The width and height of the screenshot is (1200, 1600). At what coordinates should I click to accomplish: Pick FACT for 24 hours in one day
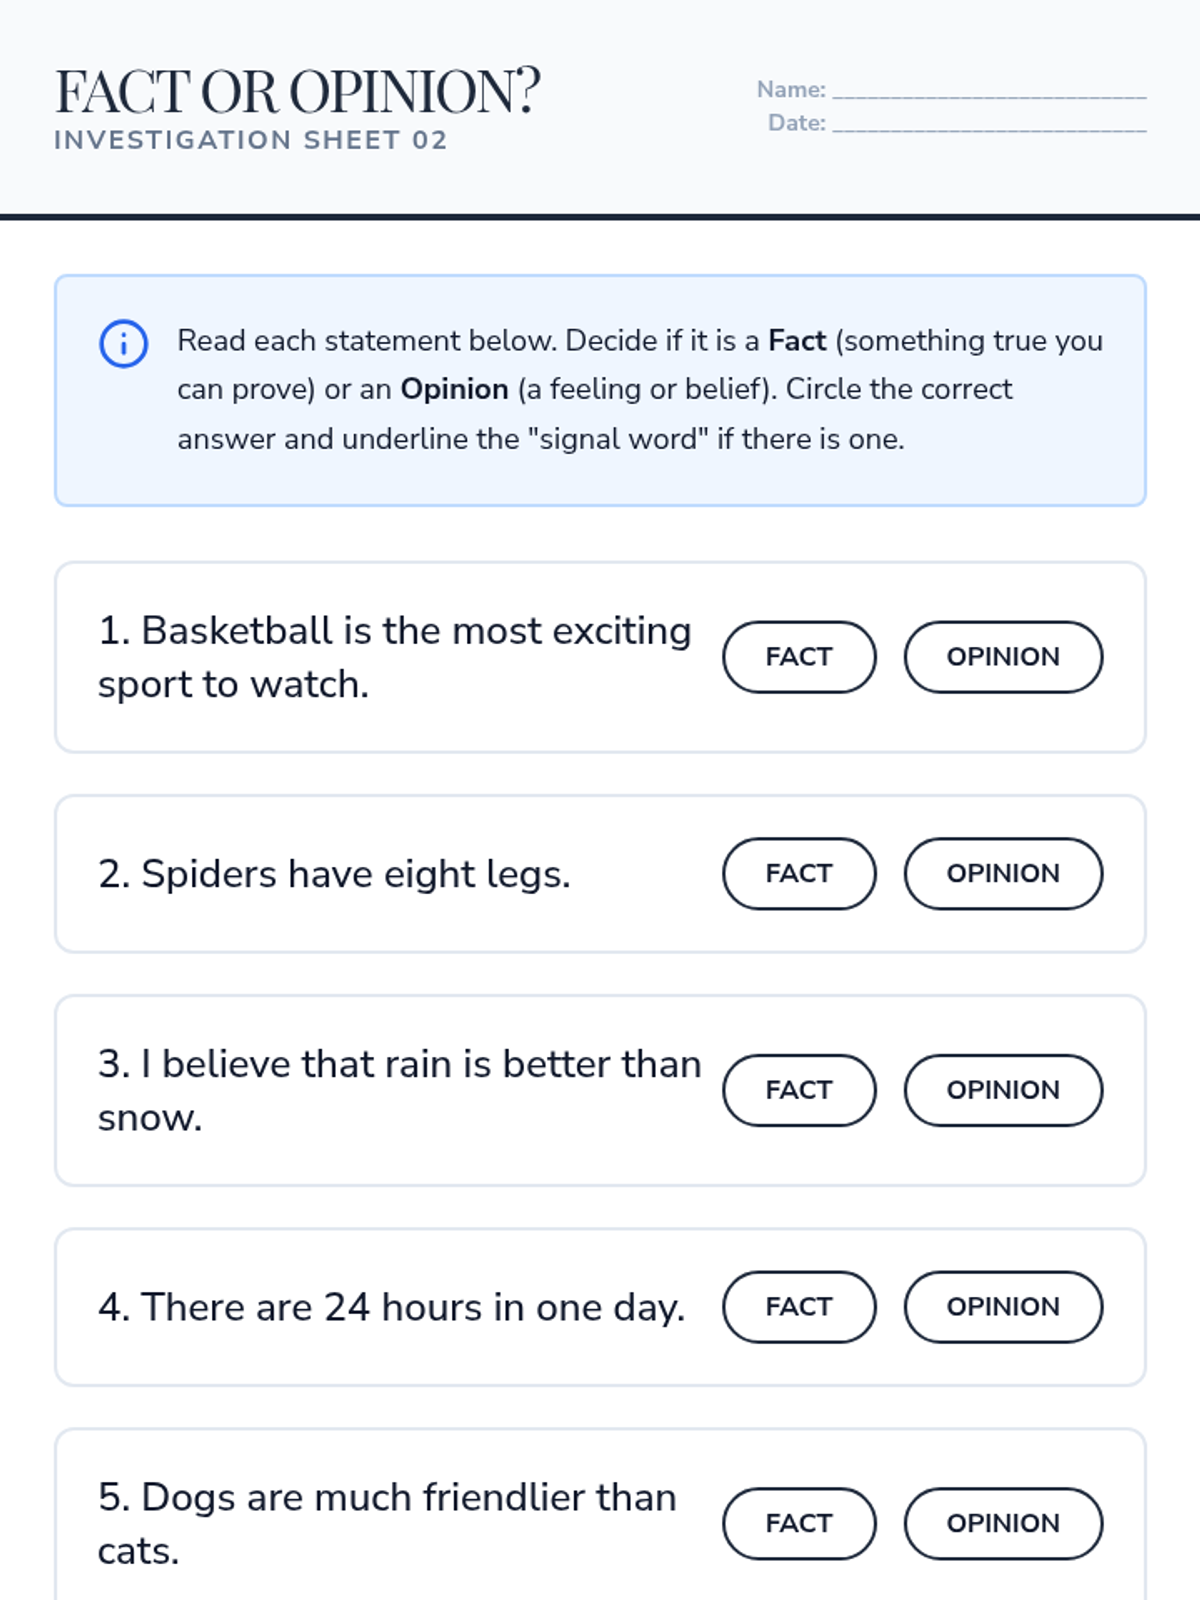799,1307
